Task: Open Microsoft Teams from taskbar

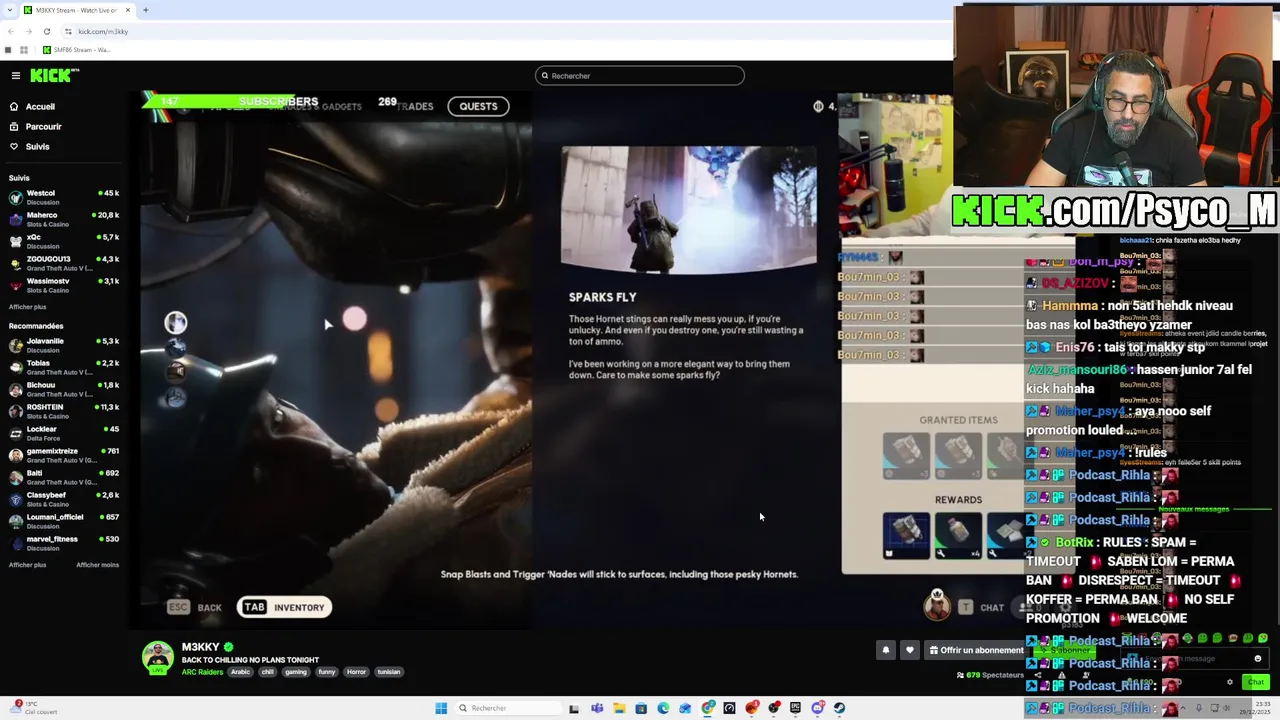Action: pos(597,708)
